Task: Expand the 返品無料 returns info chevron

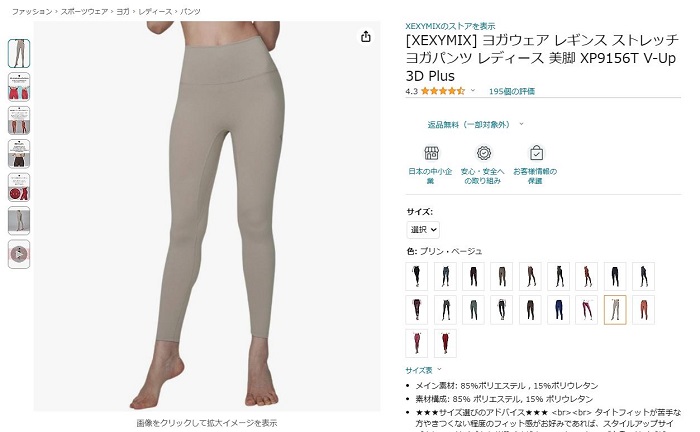Action: [521, 124]
